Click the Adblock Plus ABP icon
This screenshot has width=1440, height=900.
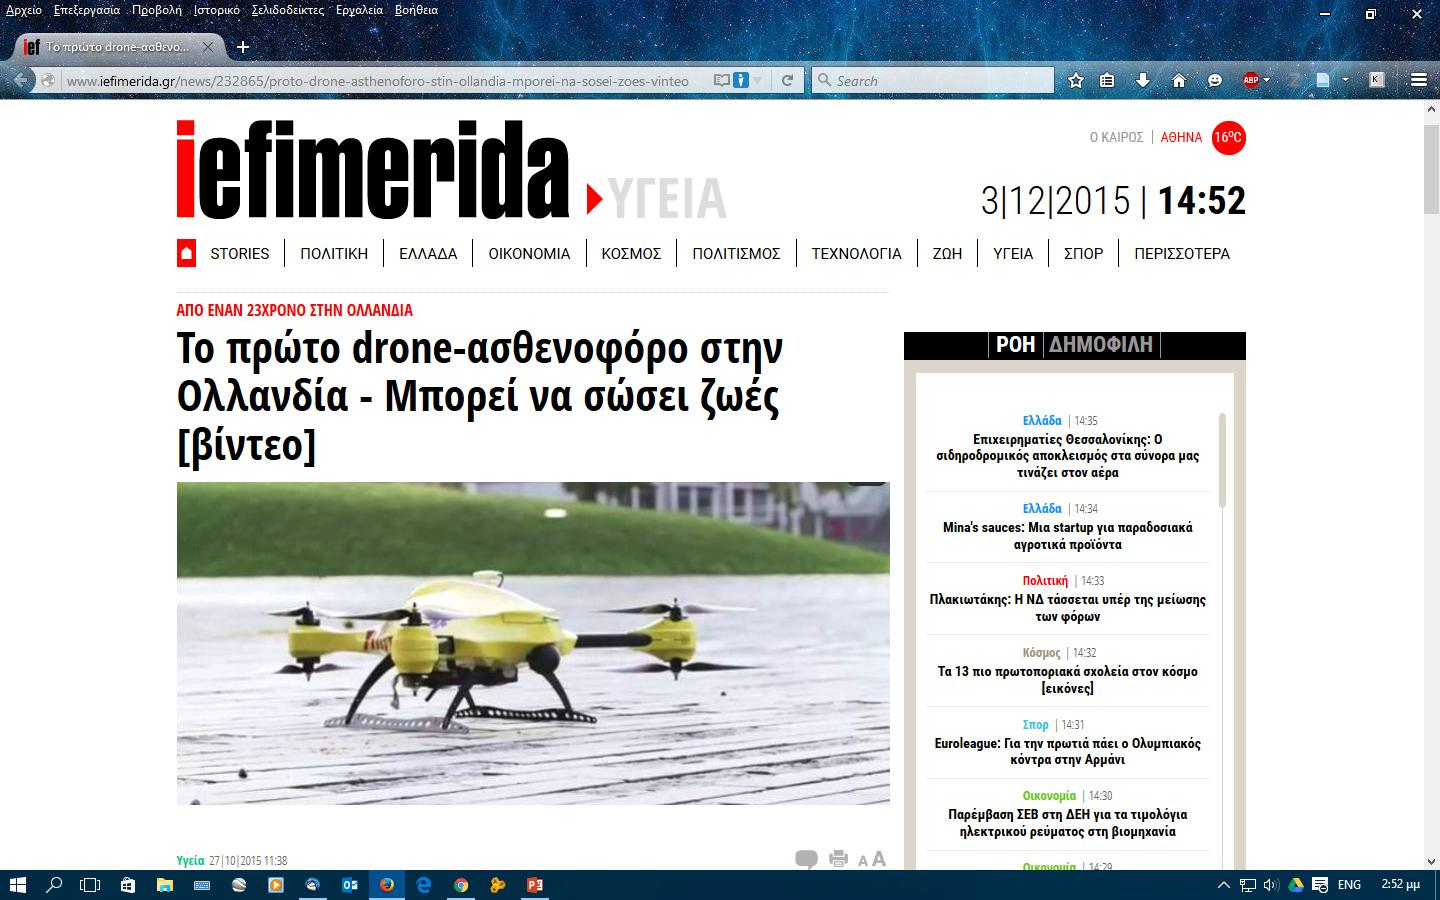click(x=1250, y=80)
